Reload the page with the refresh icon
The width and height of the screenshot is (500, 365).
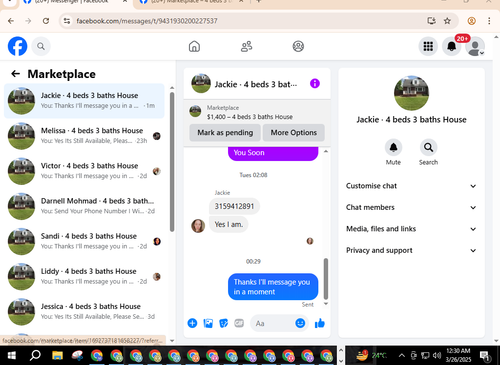pos(46,21)
